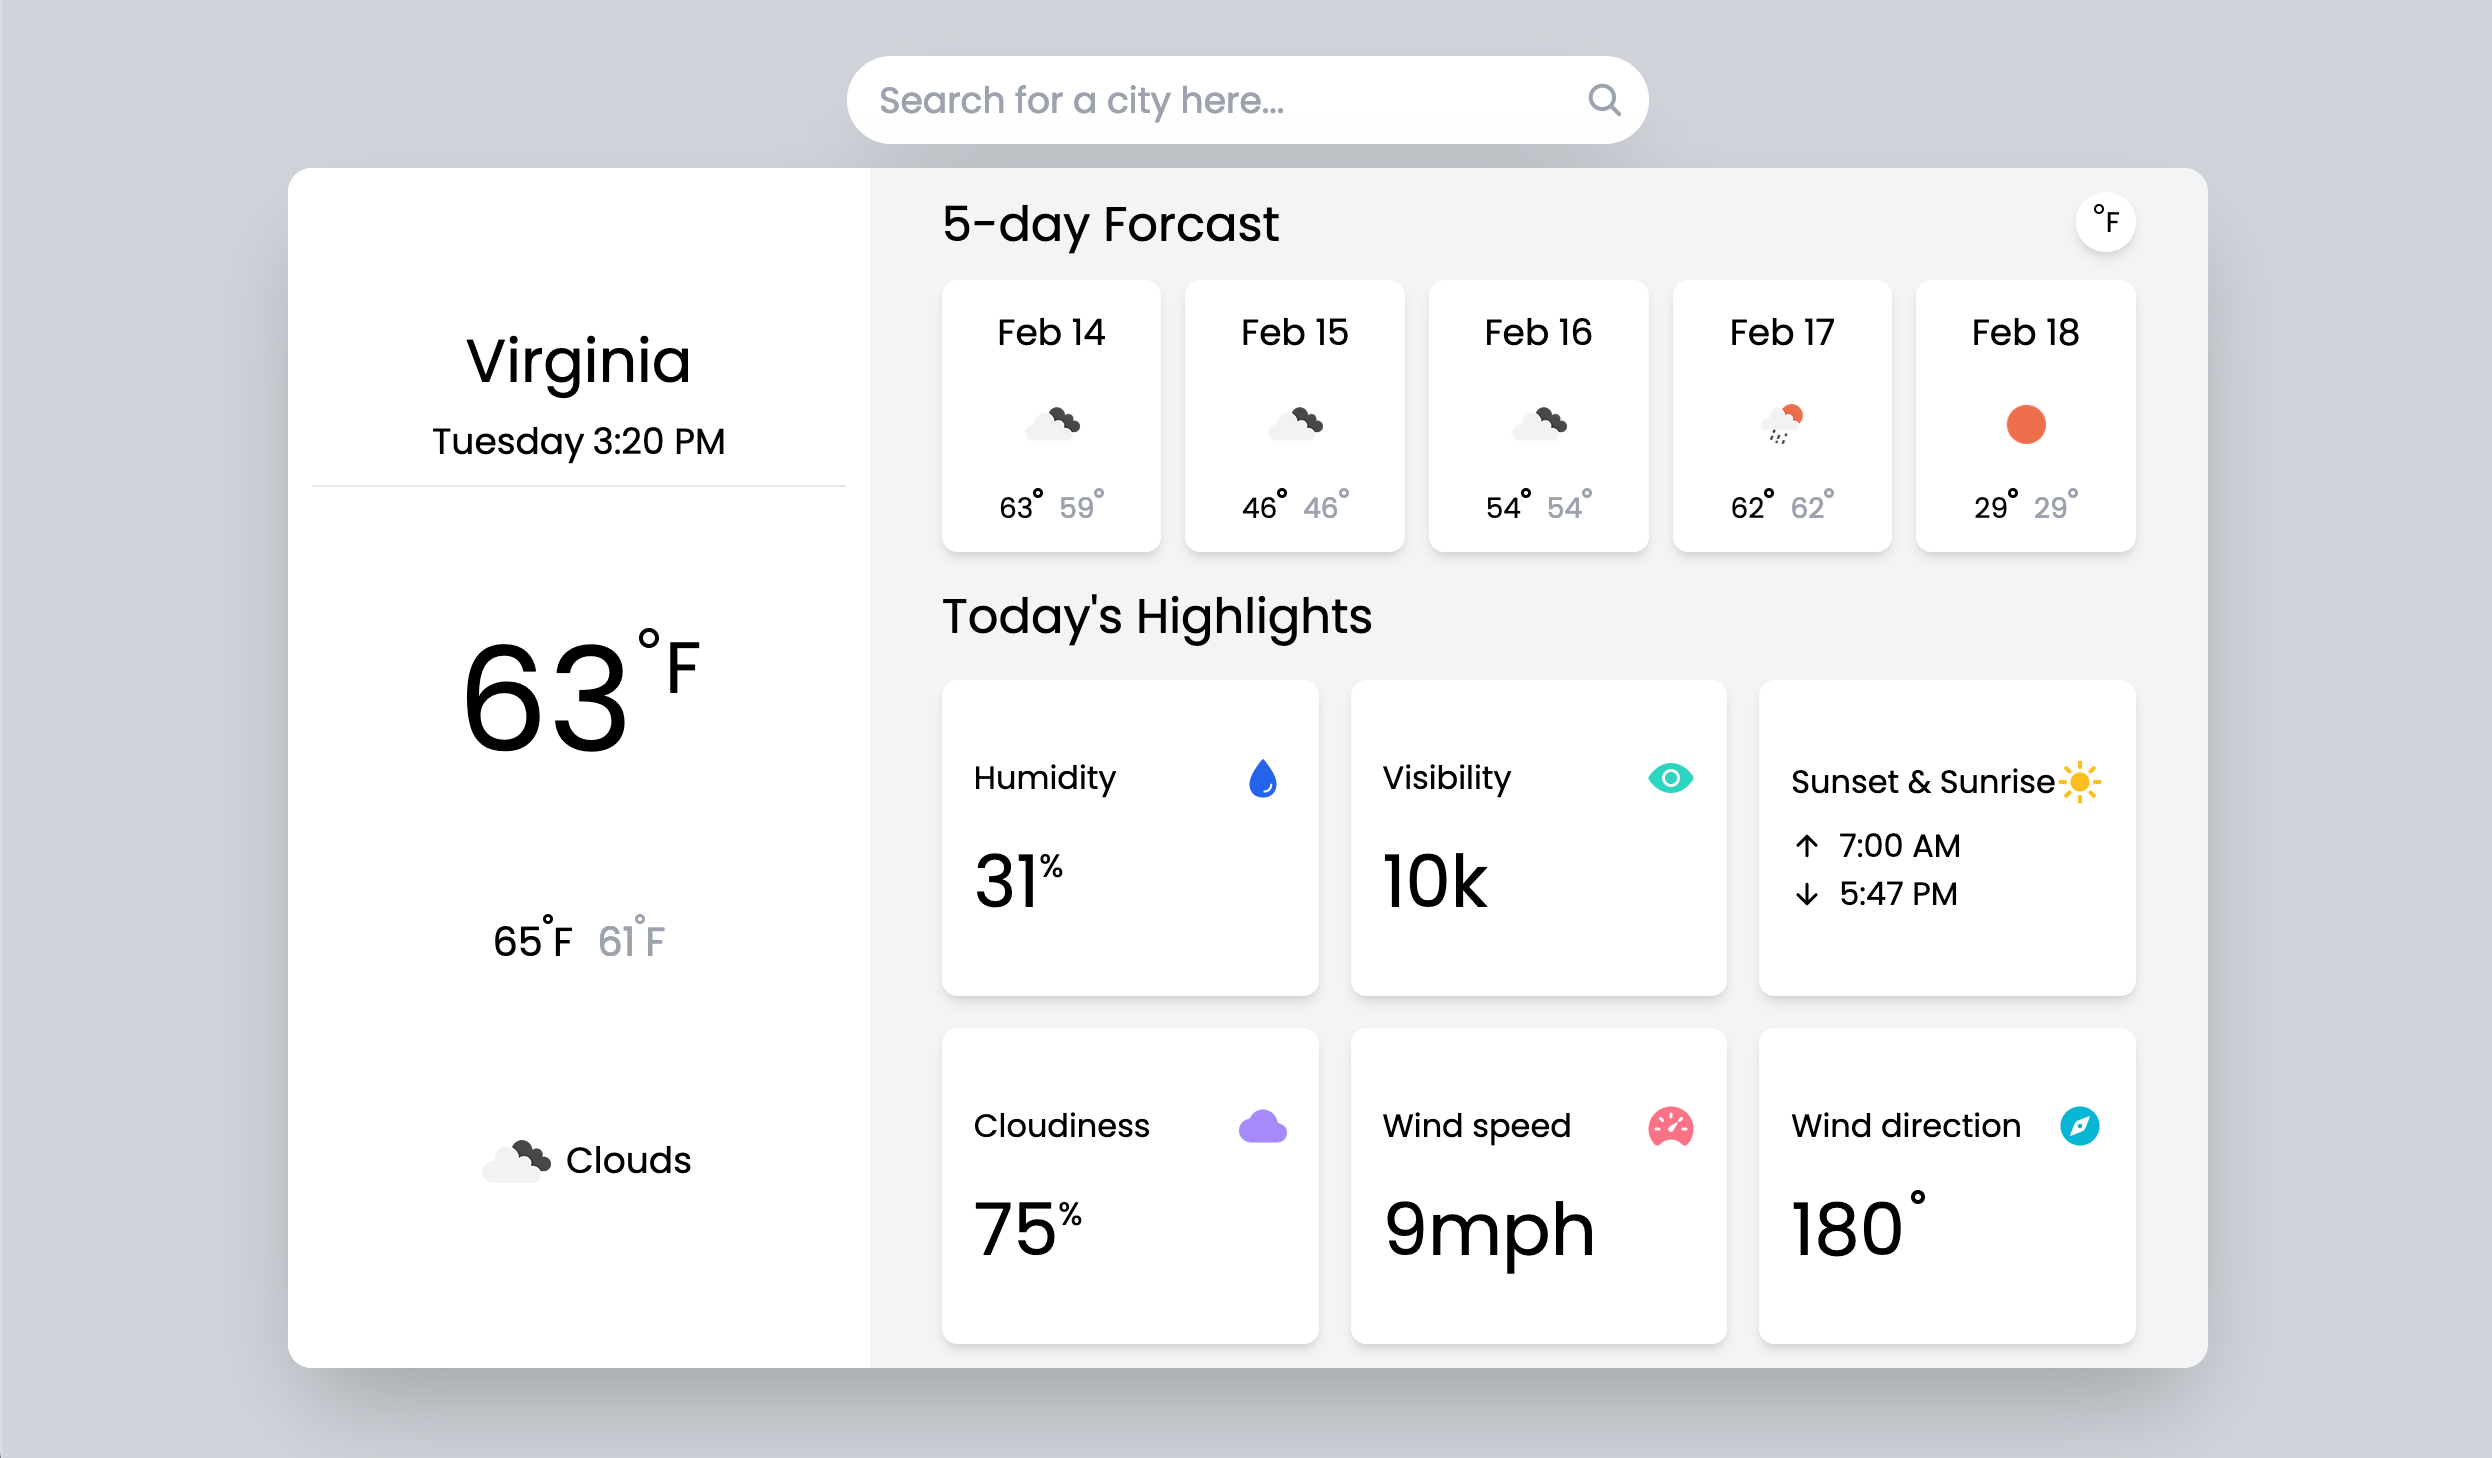This screenshot has height=1458, width=2492.
Task: Select the Feb 14 forecast card
Action: pyautogui.click(x=1051, y=416)
